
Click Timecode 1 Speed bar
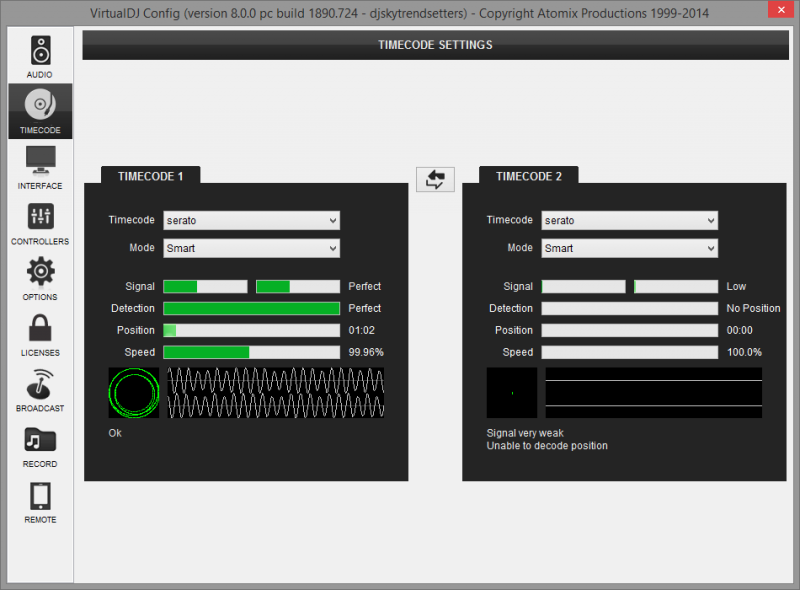(252, 352)
